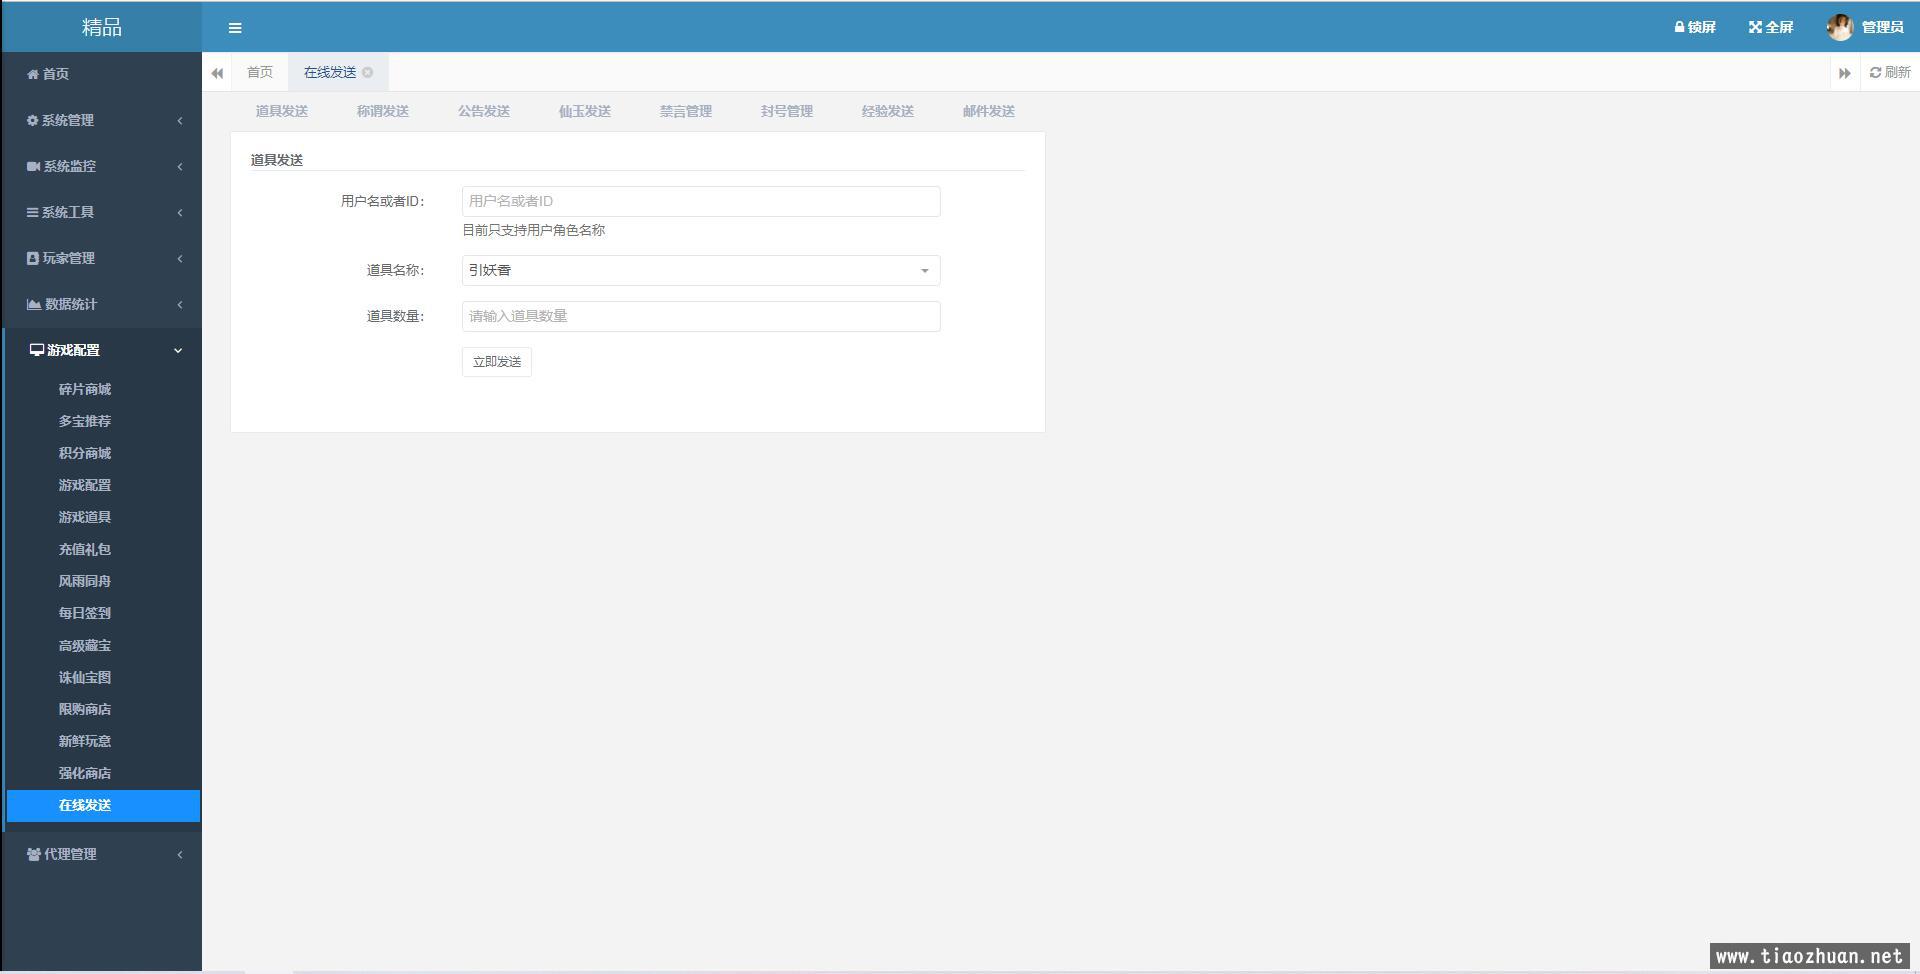This screenshot has width=1920, height=974.
Task: Click the tab scroll-right double arrow
Action: point(1844,73)
